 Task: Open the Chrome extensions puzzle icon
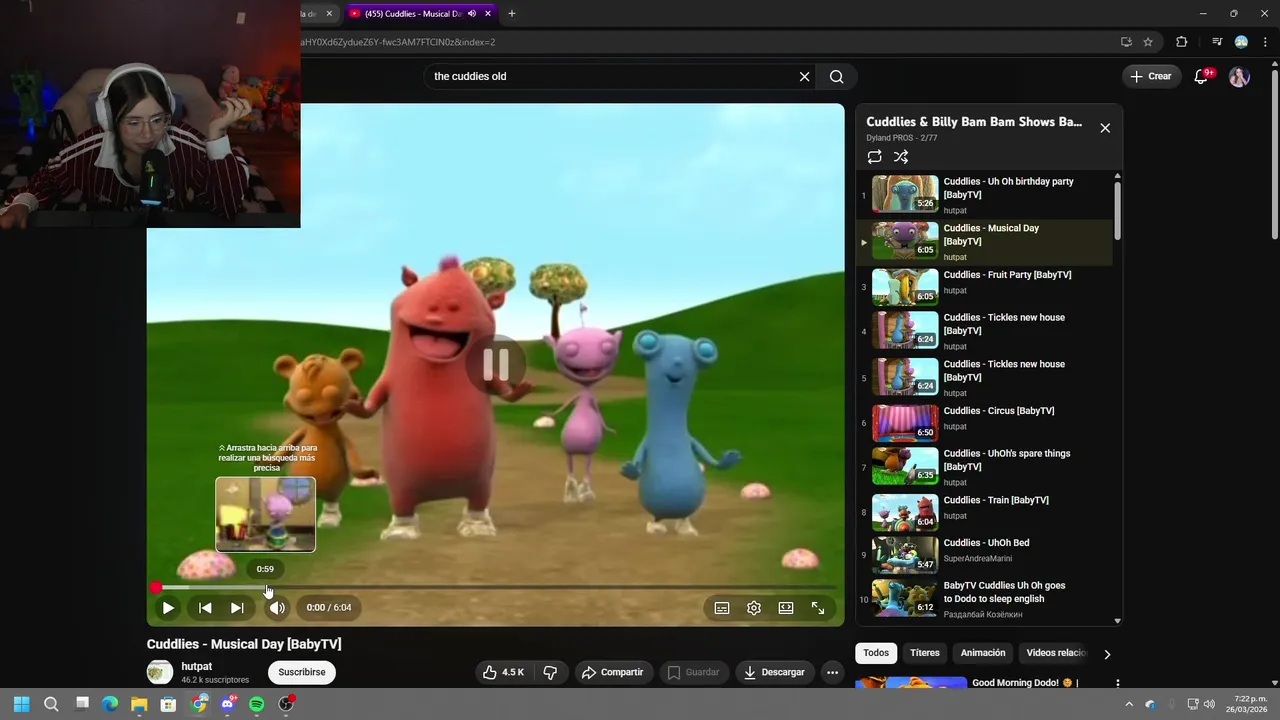pos(1182,42)
